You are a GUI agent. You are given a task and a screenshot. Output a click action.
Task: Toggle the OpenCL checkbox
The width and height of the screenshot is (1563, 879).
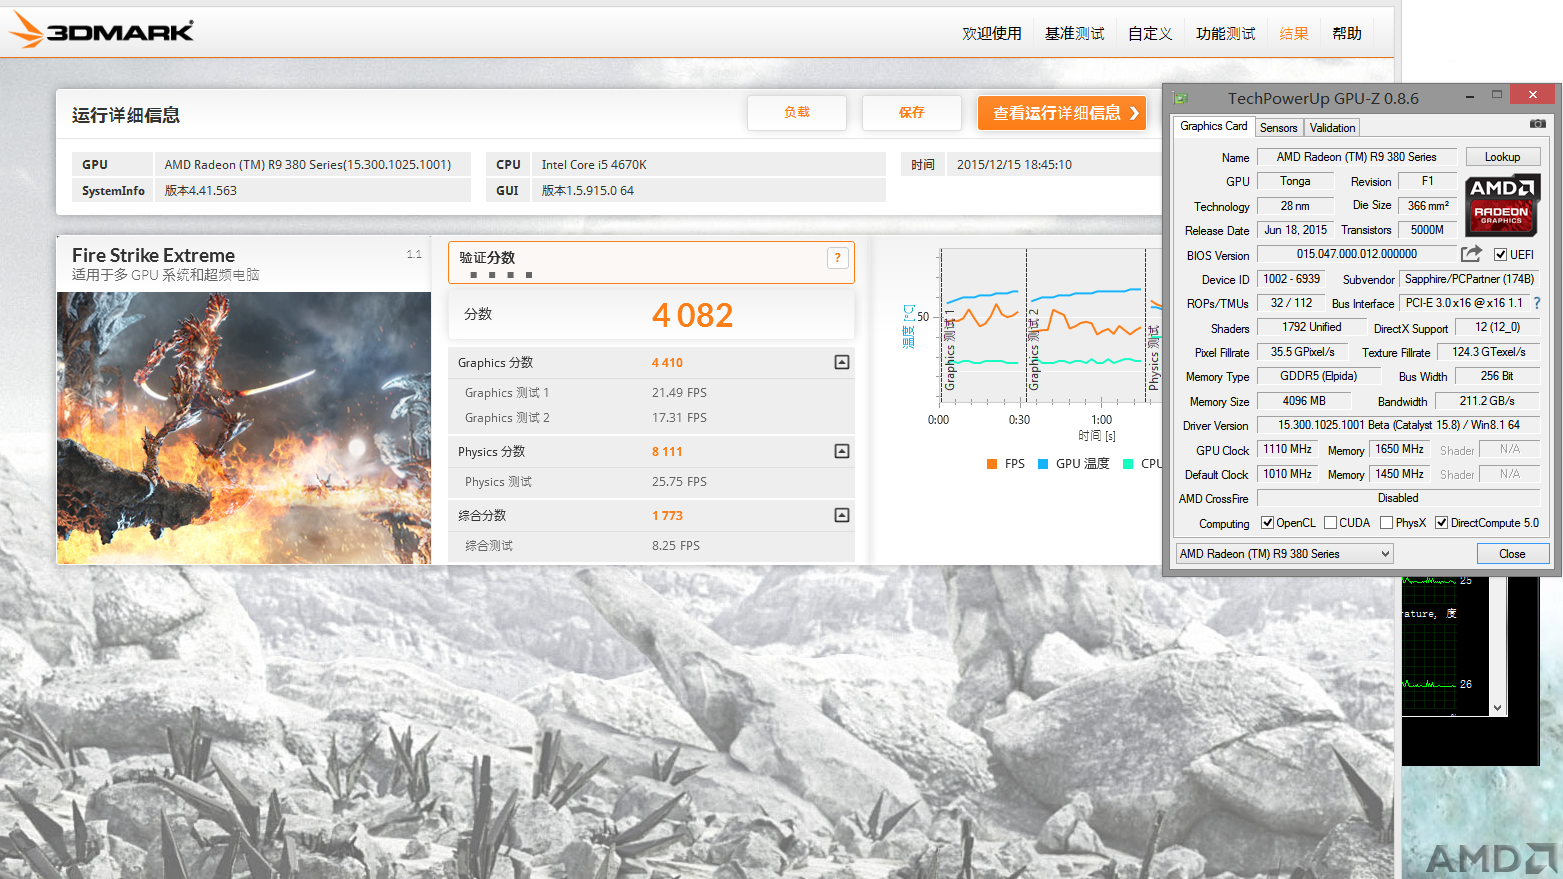point(1268,523)
